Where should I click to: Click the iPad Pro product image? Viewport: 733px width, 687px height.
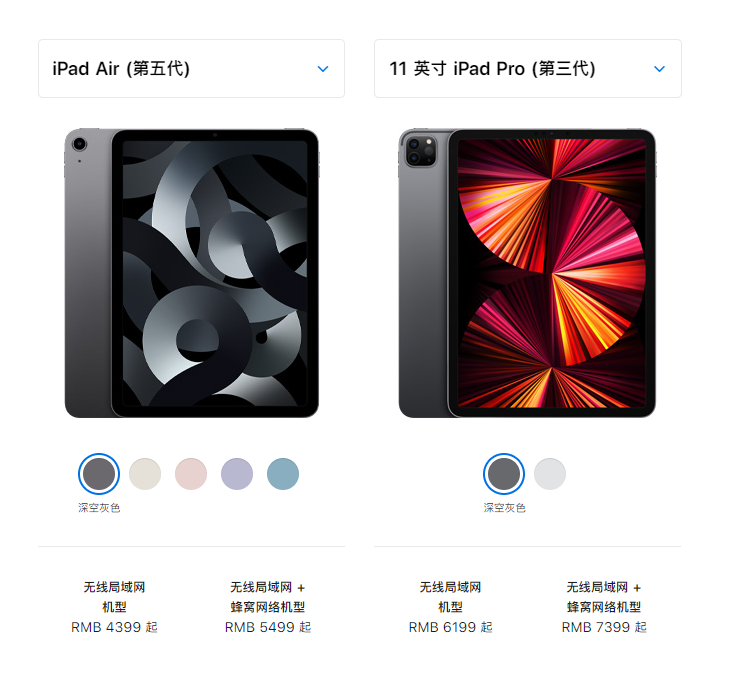(x=527, y=273)
